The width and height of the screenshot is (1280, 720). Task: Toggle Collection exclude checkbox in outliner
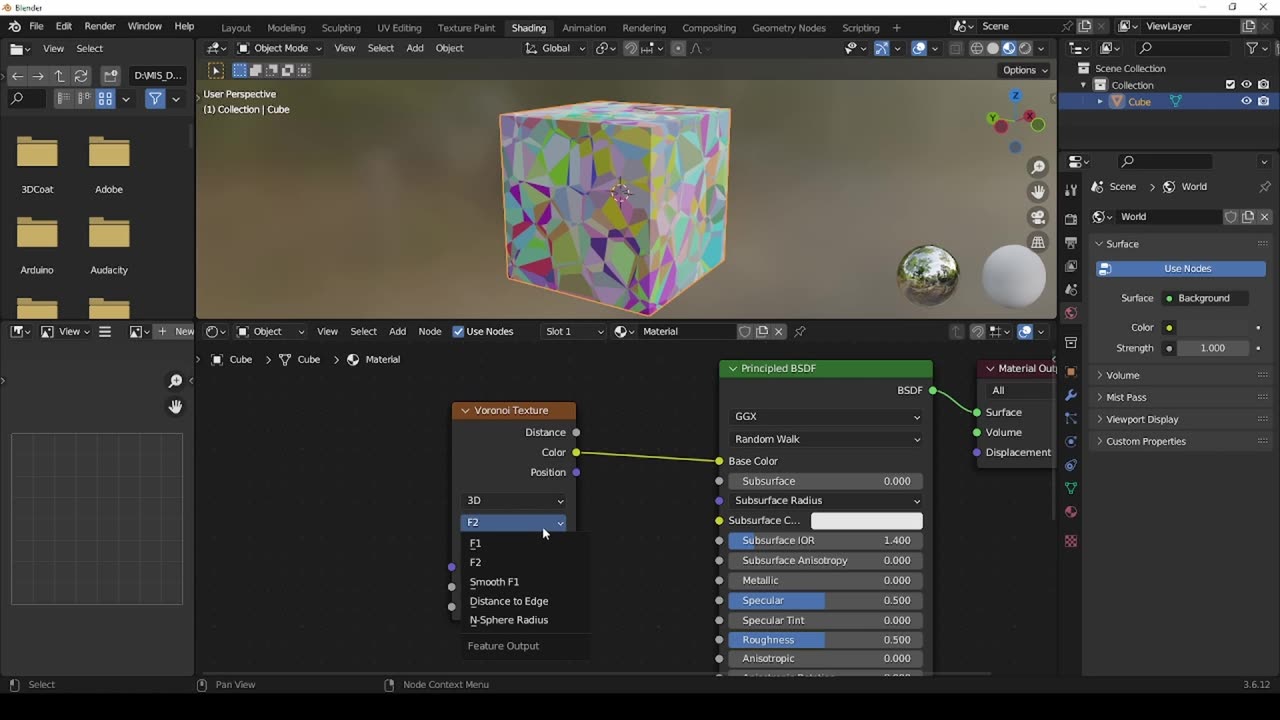click(1231, 85)
